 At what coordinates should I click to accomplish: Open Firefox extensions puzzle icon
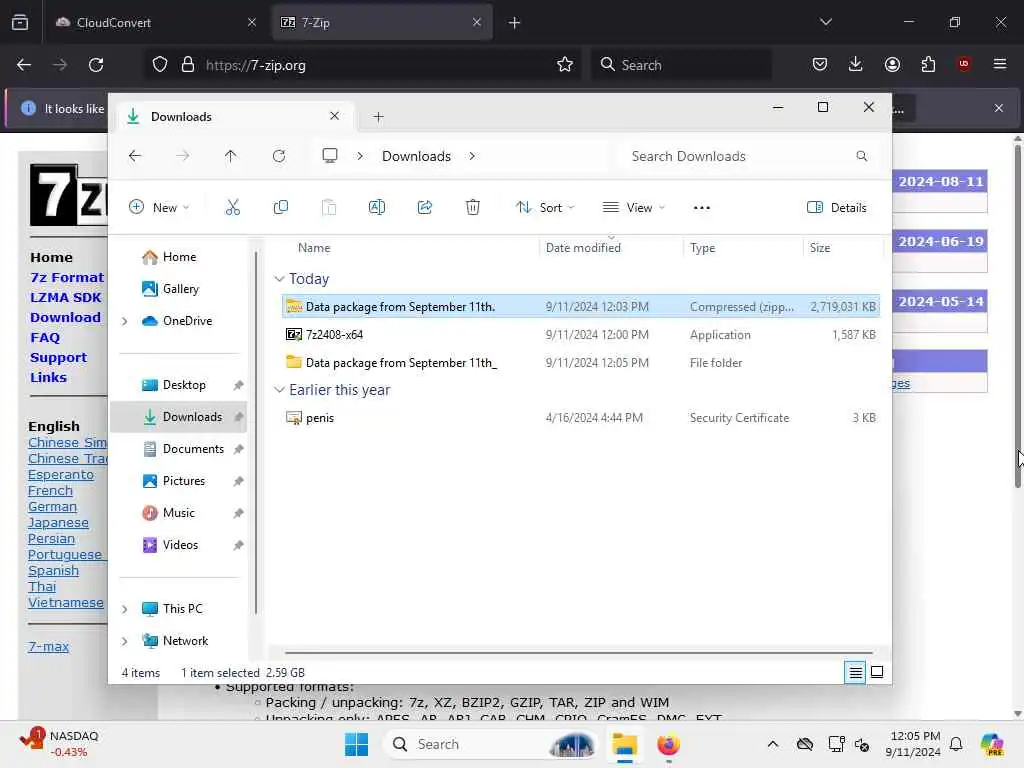point(928,64)
